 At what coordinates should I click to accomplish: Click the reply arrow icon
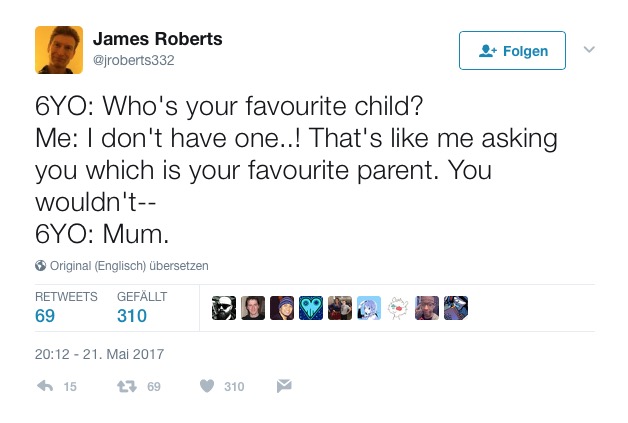[45, 386]
